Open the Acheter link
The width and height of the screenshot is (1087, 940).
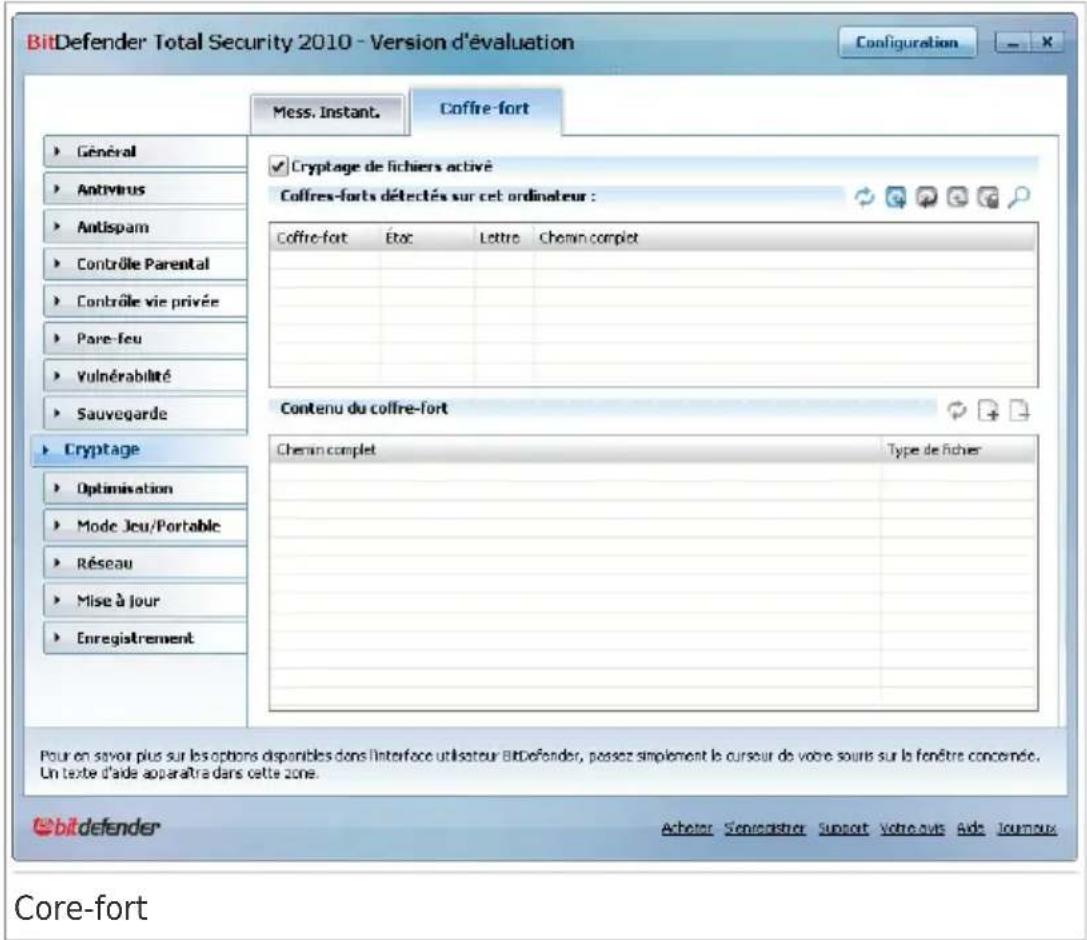(x=686, y=828)
